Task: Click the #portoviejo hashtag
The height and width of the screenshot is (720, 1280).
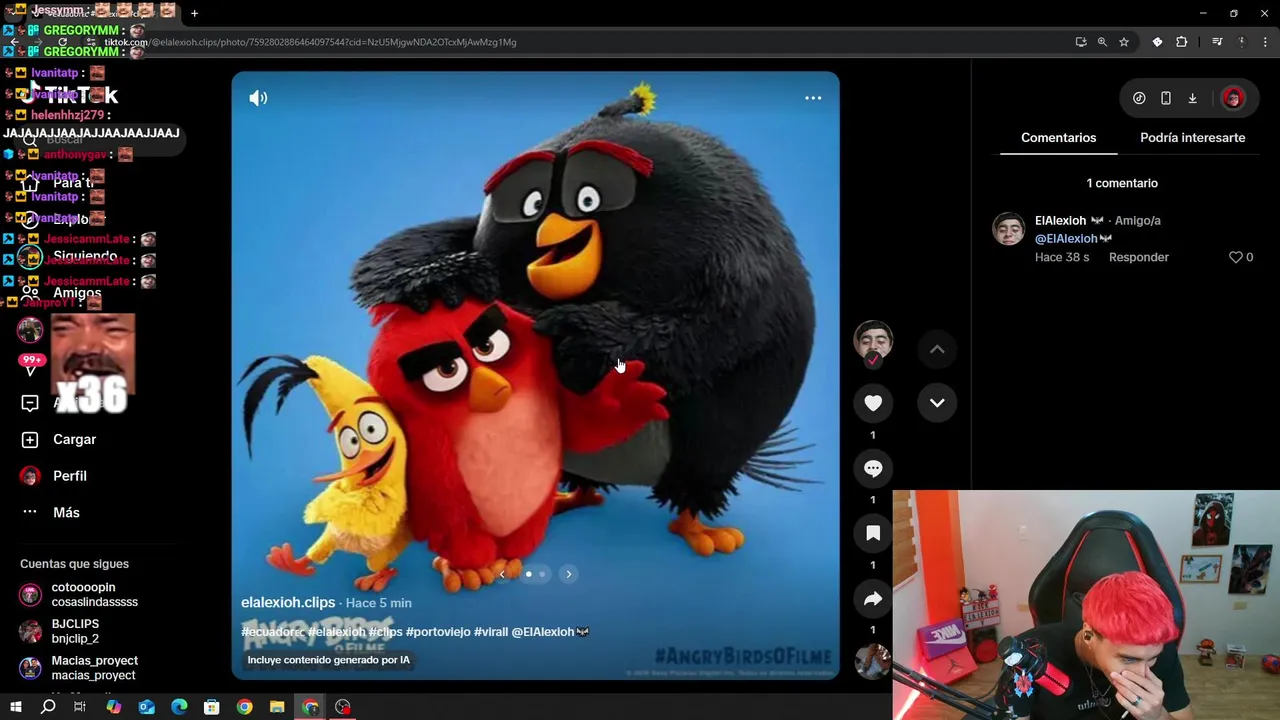Action: click(x=438, y=632)
